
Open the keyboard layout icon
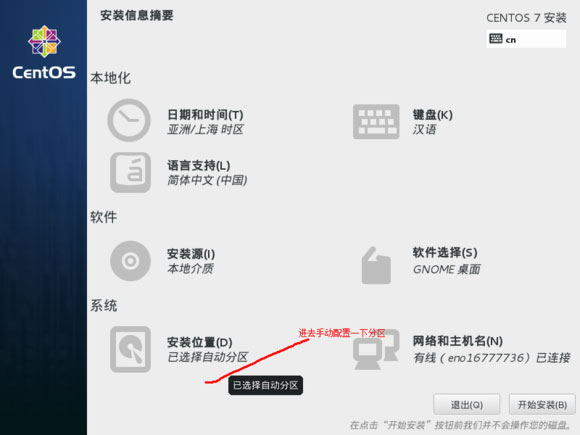[376, 122]
